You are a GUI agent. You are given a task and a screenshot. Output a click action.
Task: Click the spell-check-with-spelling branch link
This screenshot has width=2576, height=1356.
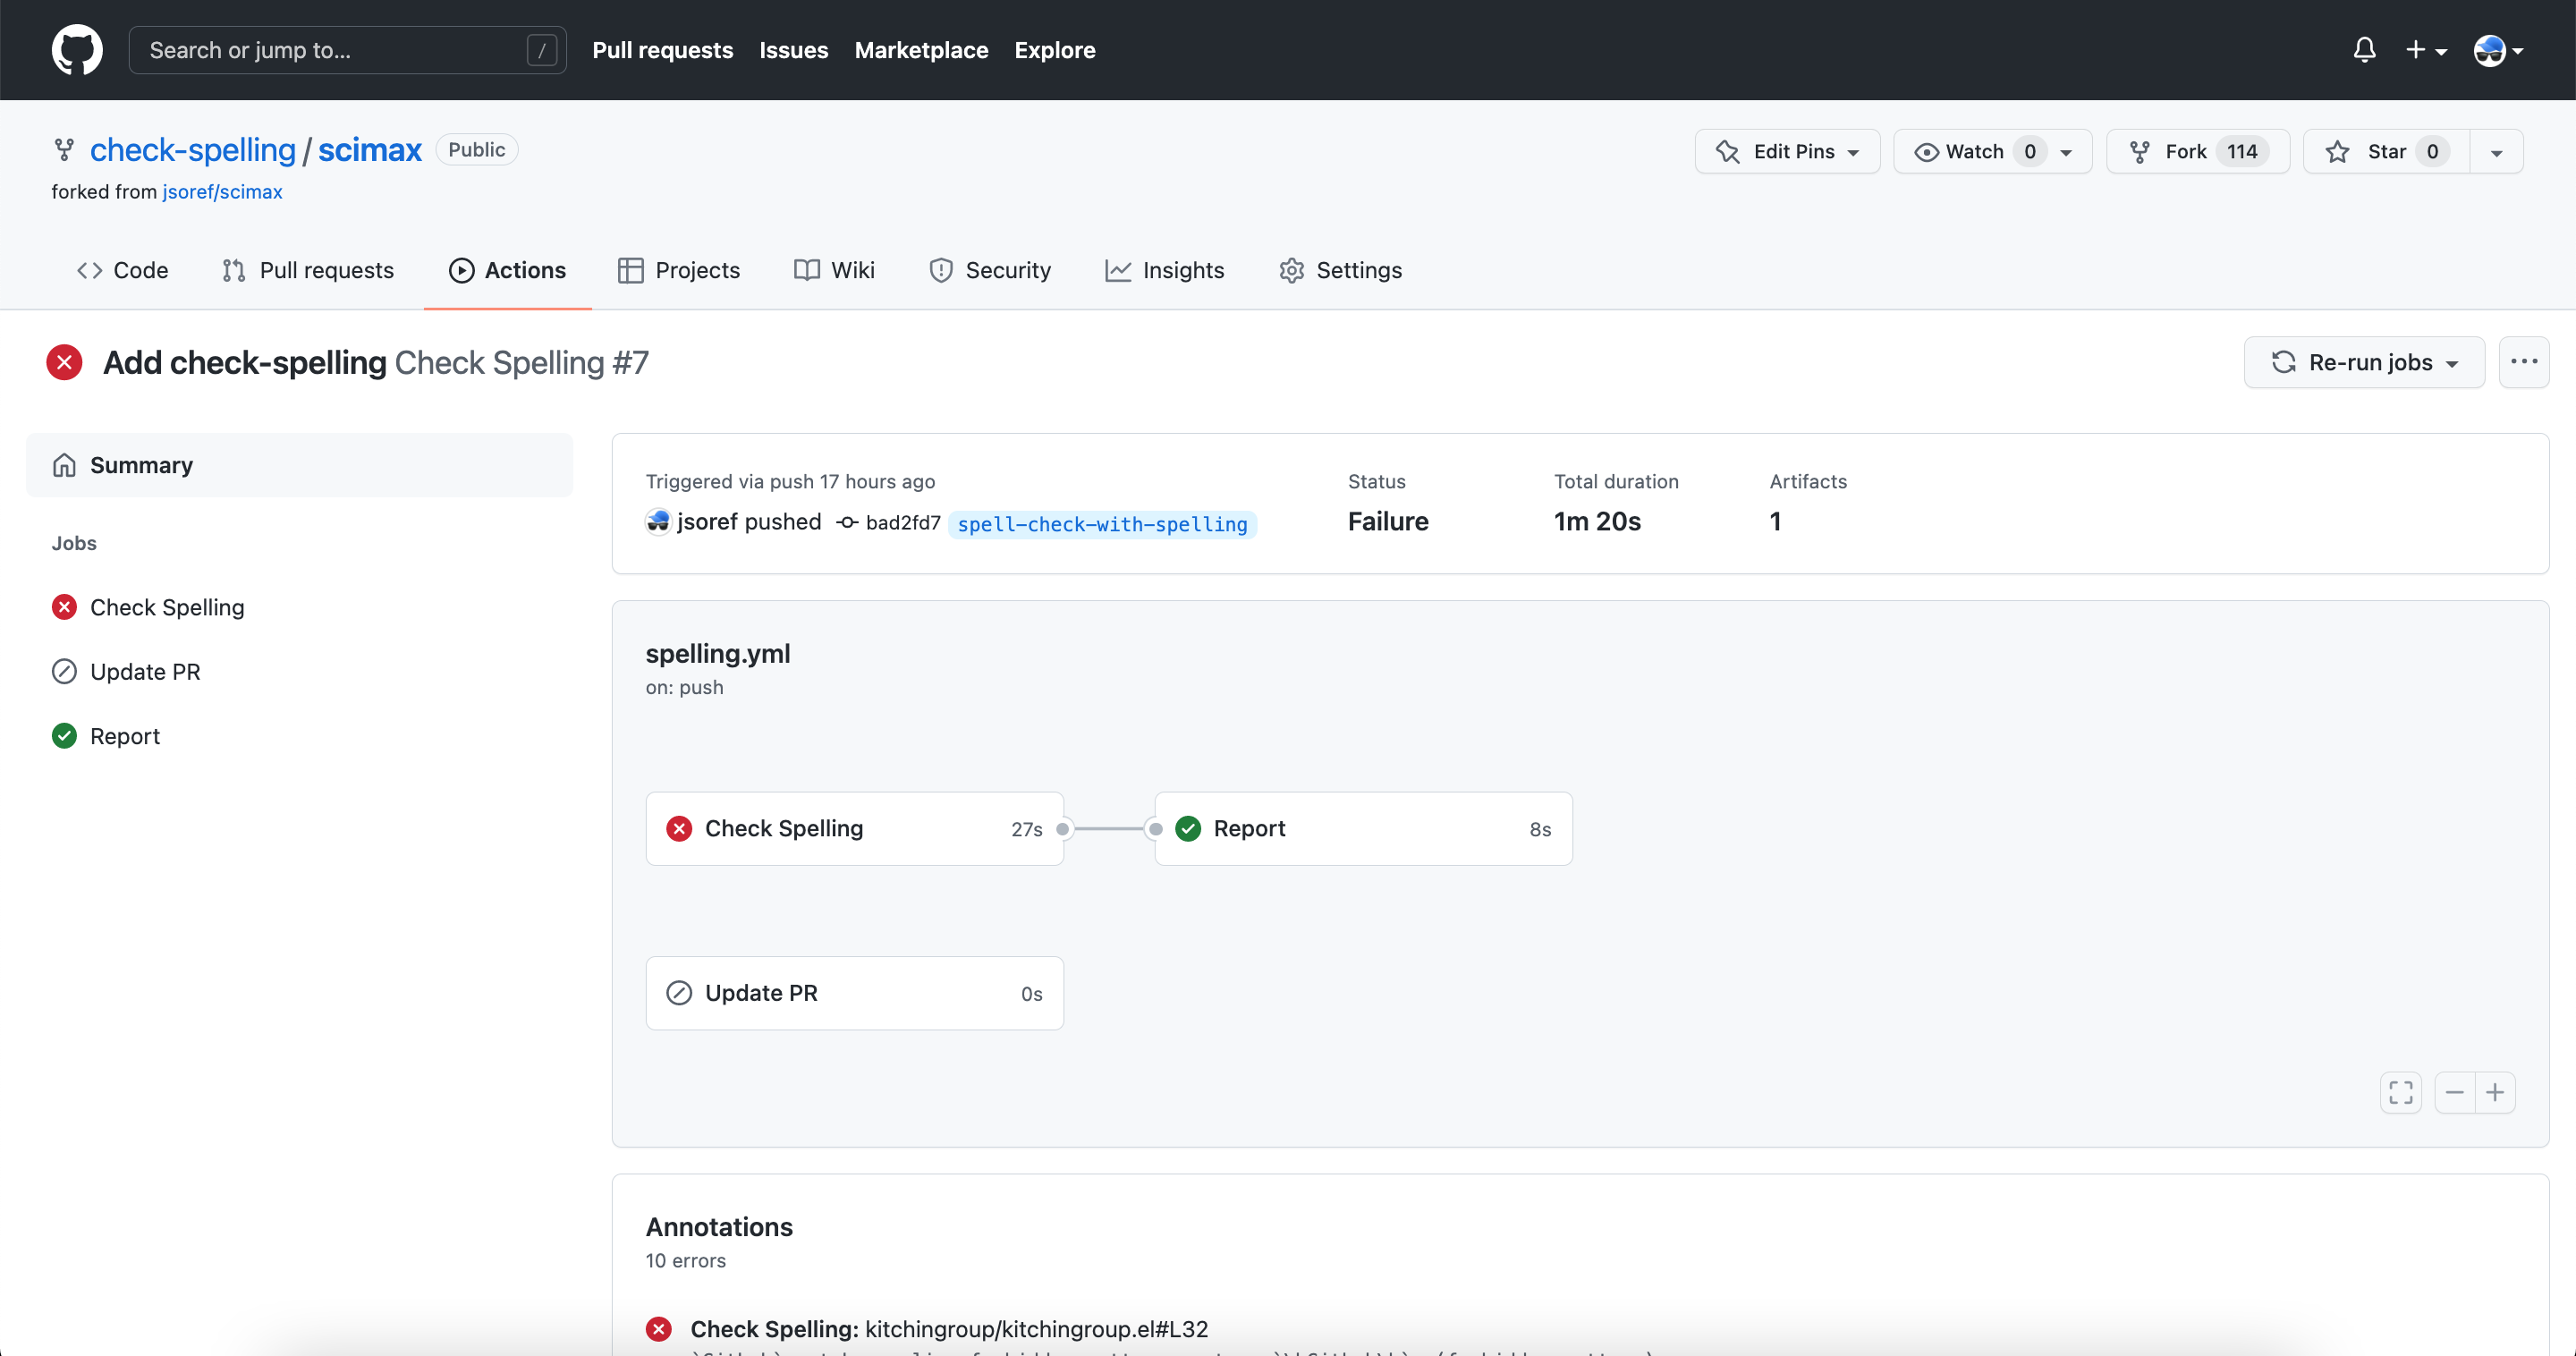click(x=1102, y=524)
